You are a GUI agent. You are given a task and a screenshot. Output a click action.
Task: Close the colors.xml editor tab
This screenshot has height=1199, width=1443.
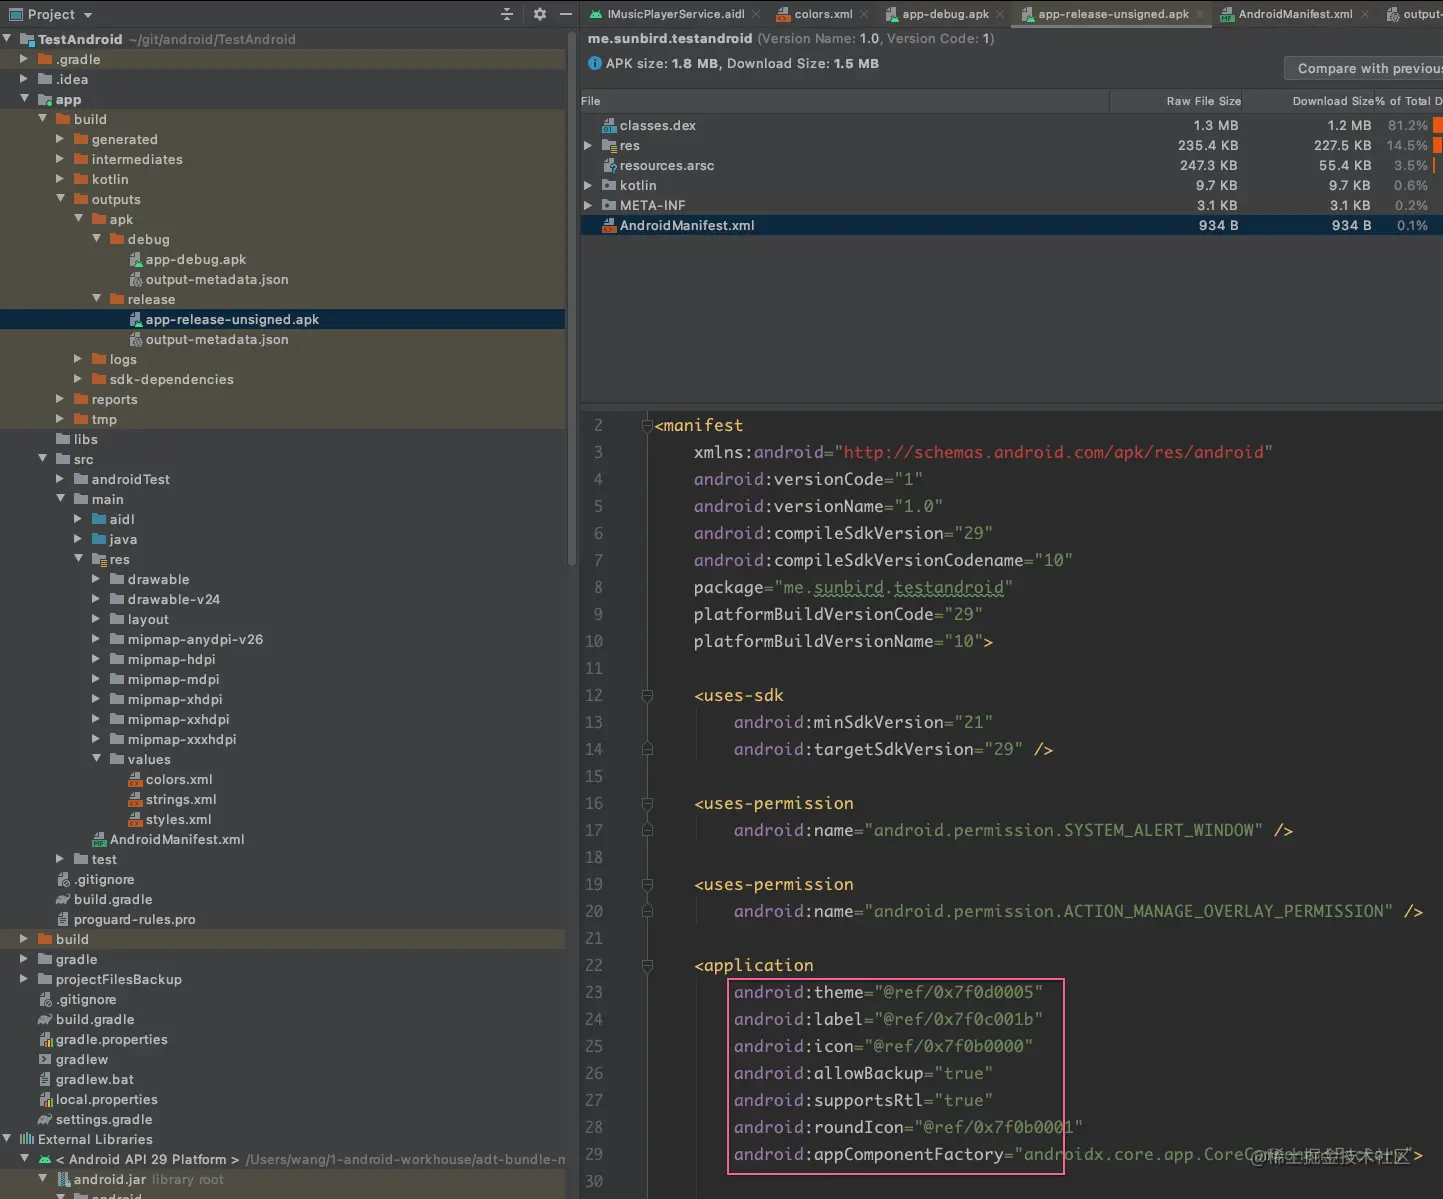[864, 14]
